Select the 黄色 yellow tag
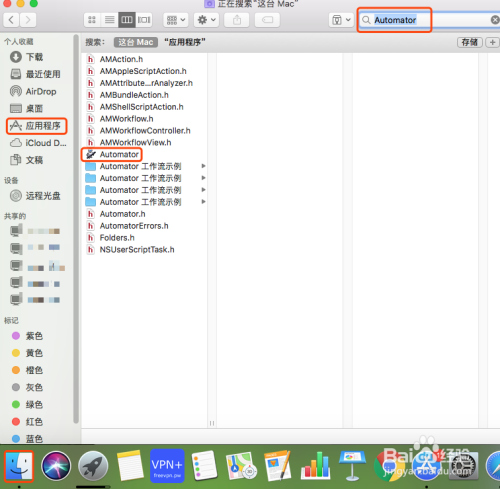This screenshot has width=500, height=489. point(27,353)
